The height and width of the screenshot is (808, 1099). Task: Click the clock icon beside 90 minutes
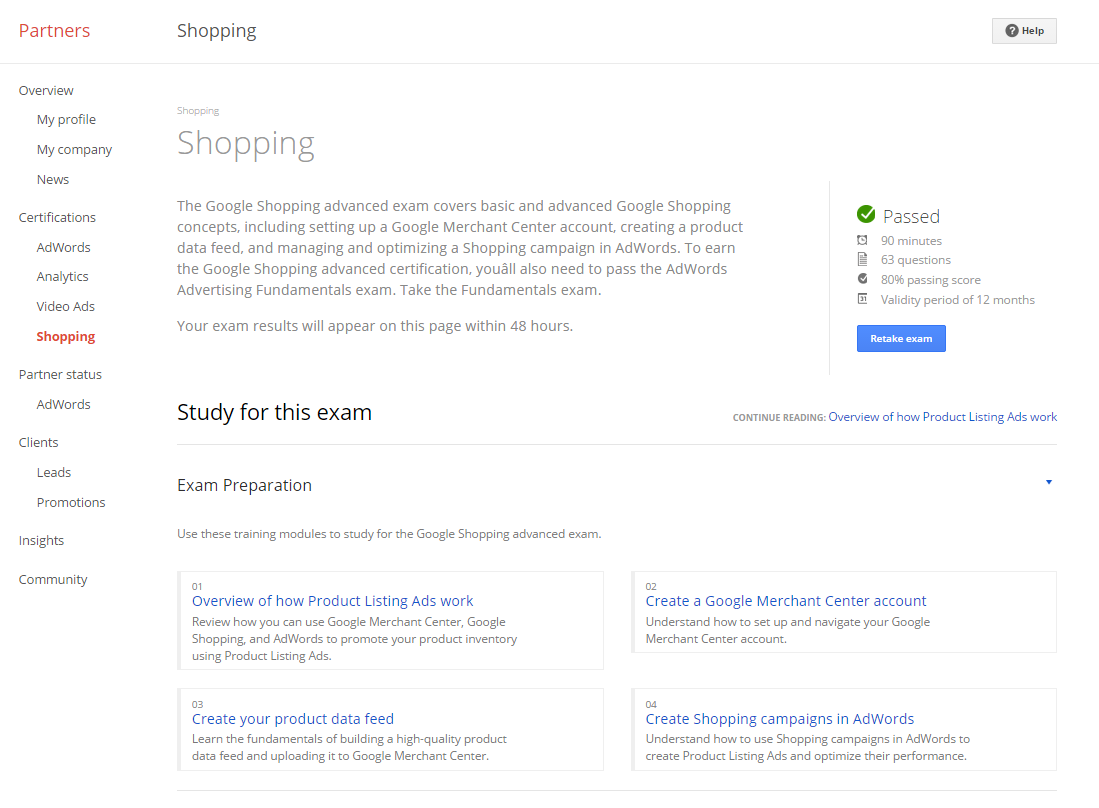point(862,240)
